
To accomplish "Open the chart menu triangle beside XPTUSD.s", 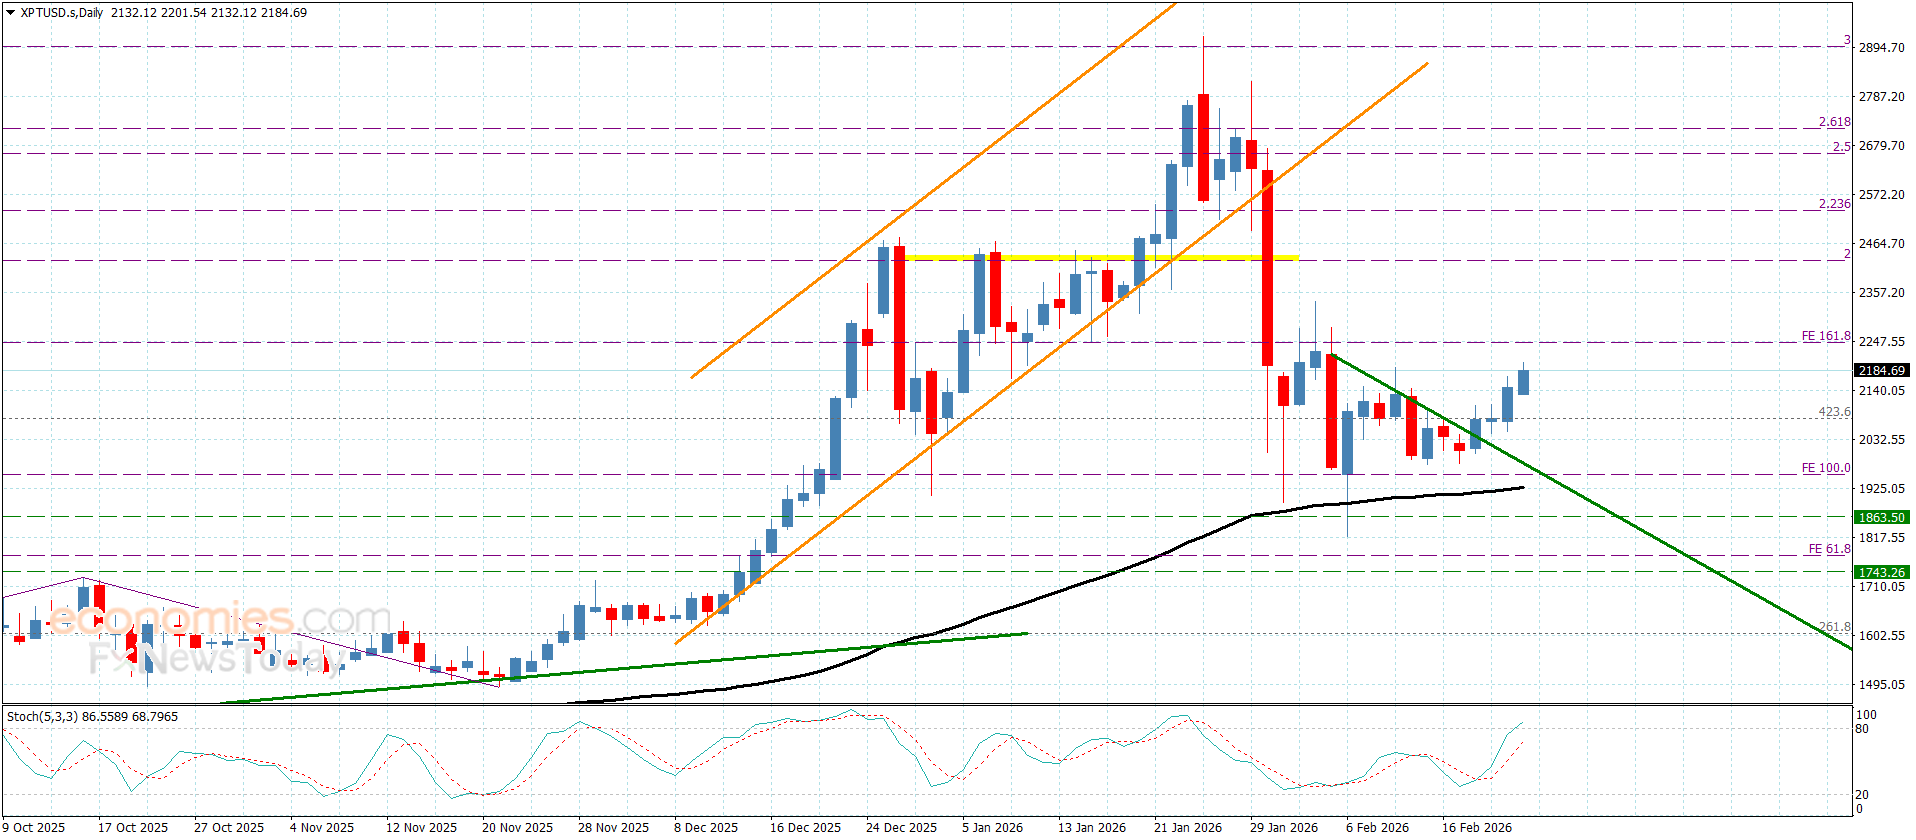I will 11,13.
